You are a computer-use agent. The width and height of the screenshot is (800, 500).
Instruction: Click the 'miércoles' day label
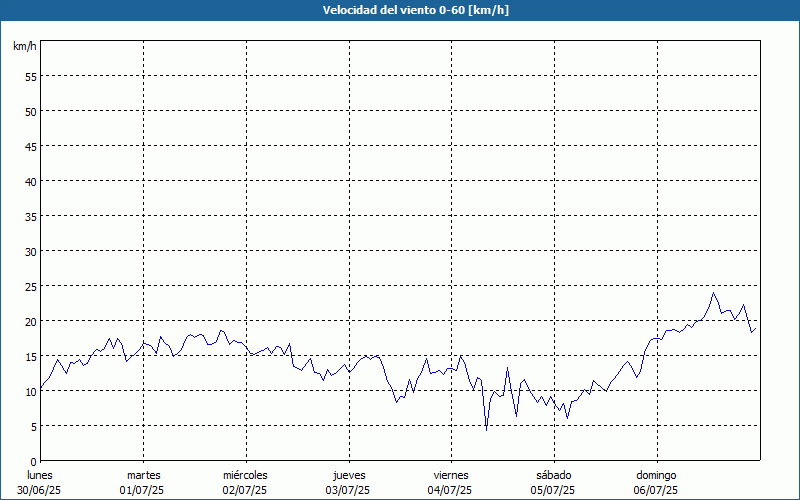[x=245, y=475]
